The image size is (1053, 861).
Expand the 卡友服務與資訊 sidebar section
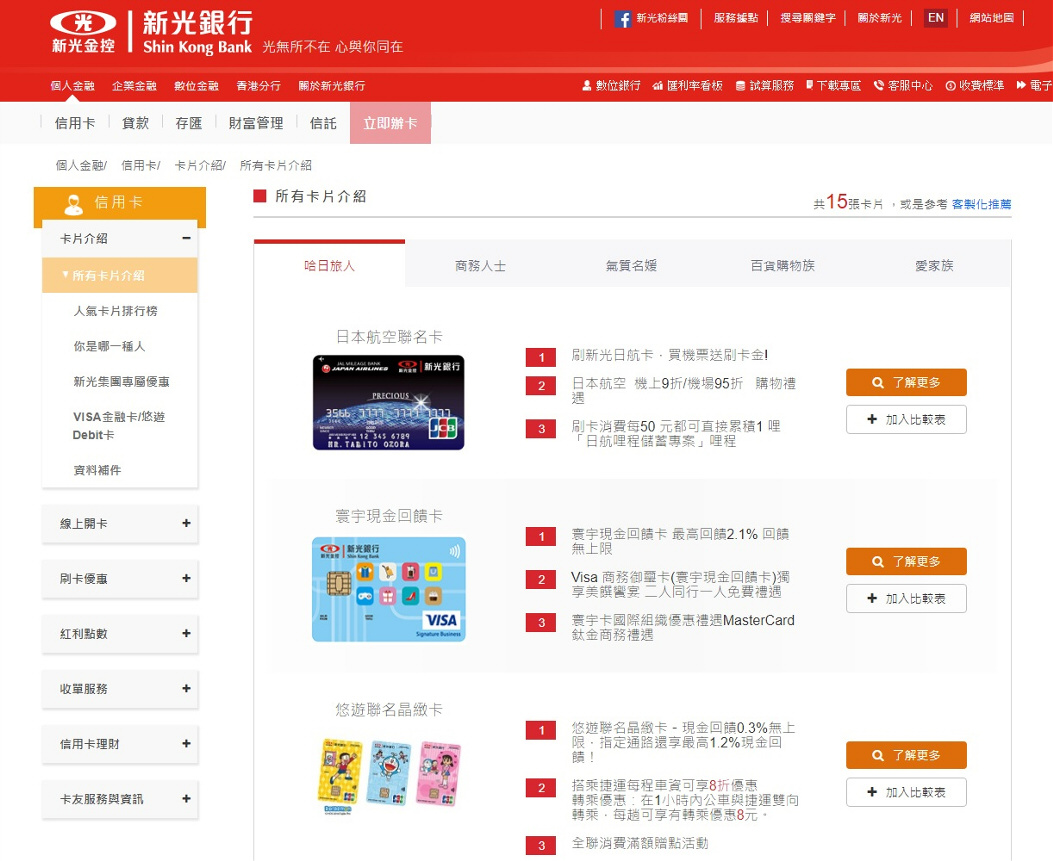pos(186,799)
